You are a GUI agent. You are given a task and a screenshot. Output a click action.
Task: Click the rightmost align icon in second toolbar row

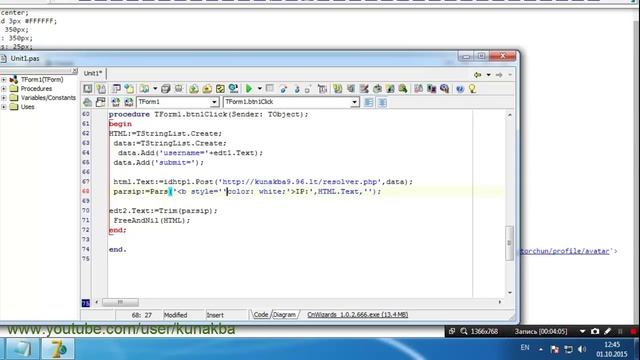pos(382,102)
